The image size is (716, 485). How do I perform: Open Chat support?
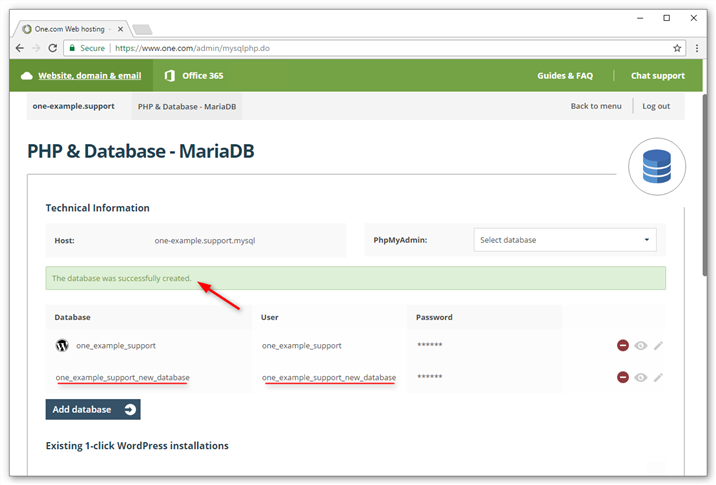point(658,76)
